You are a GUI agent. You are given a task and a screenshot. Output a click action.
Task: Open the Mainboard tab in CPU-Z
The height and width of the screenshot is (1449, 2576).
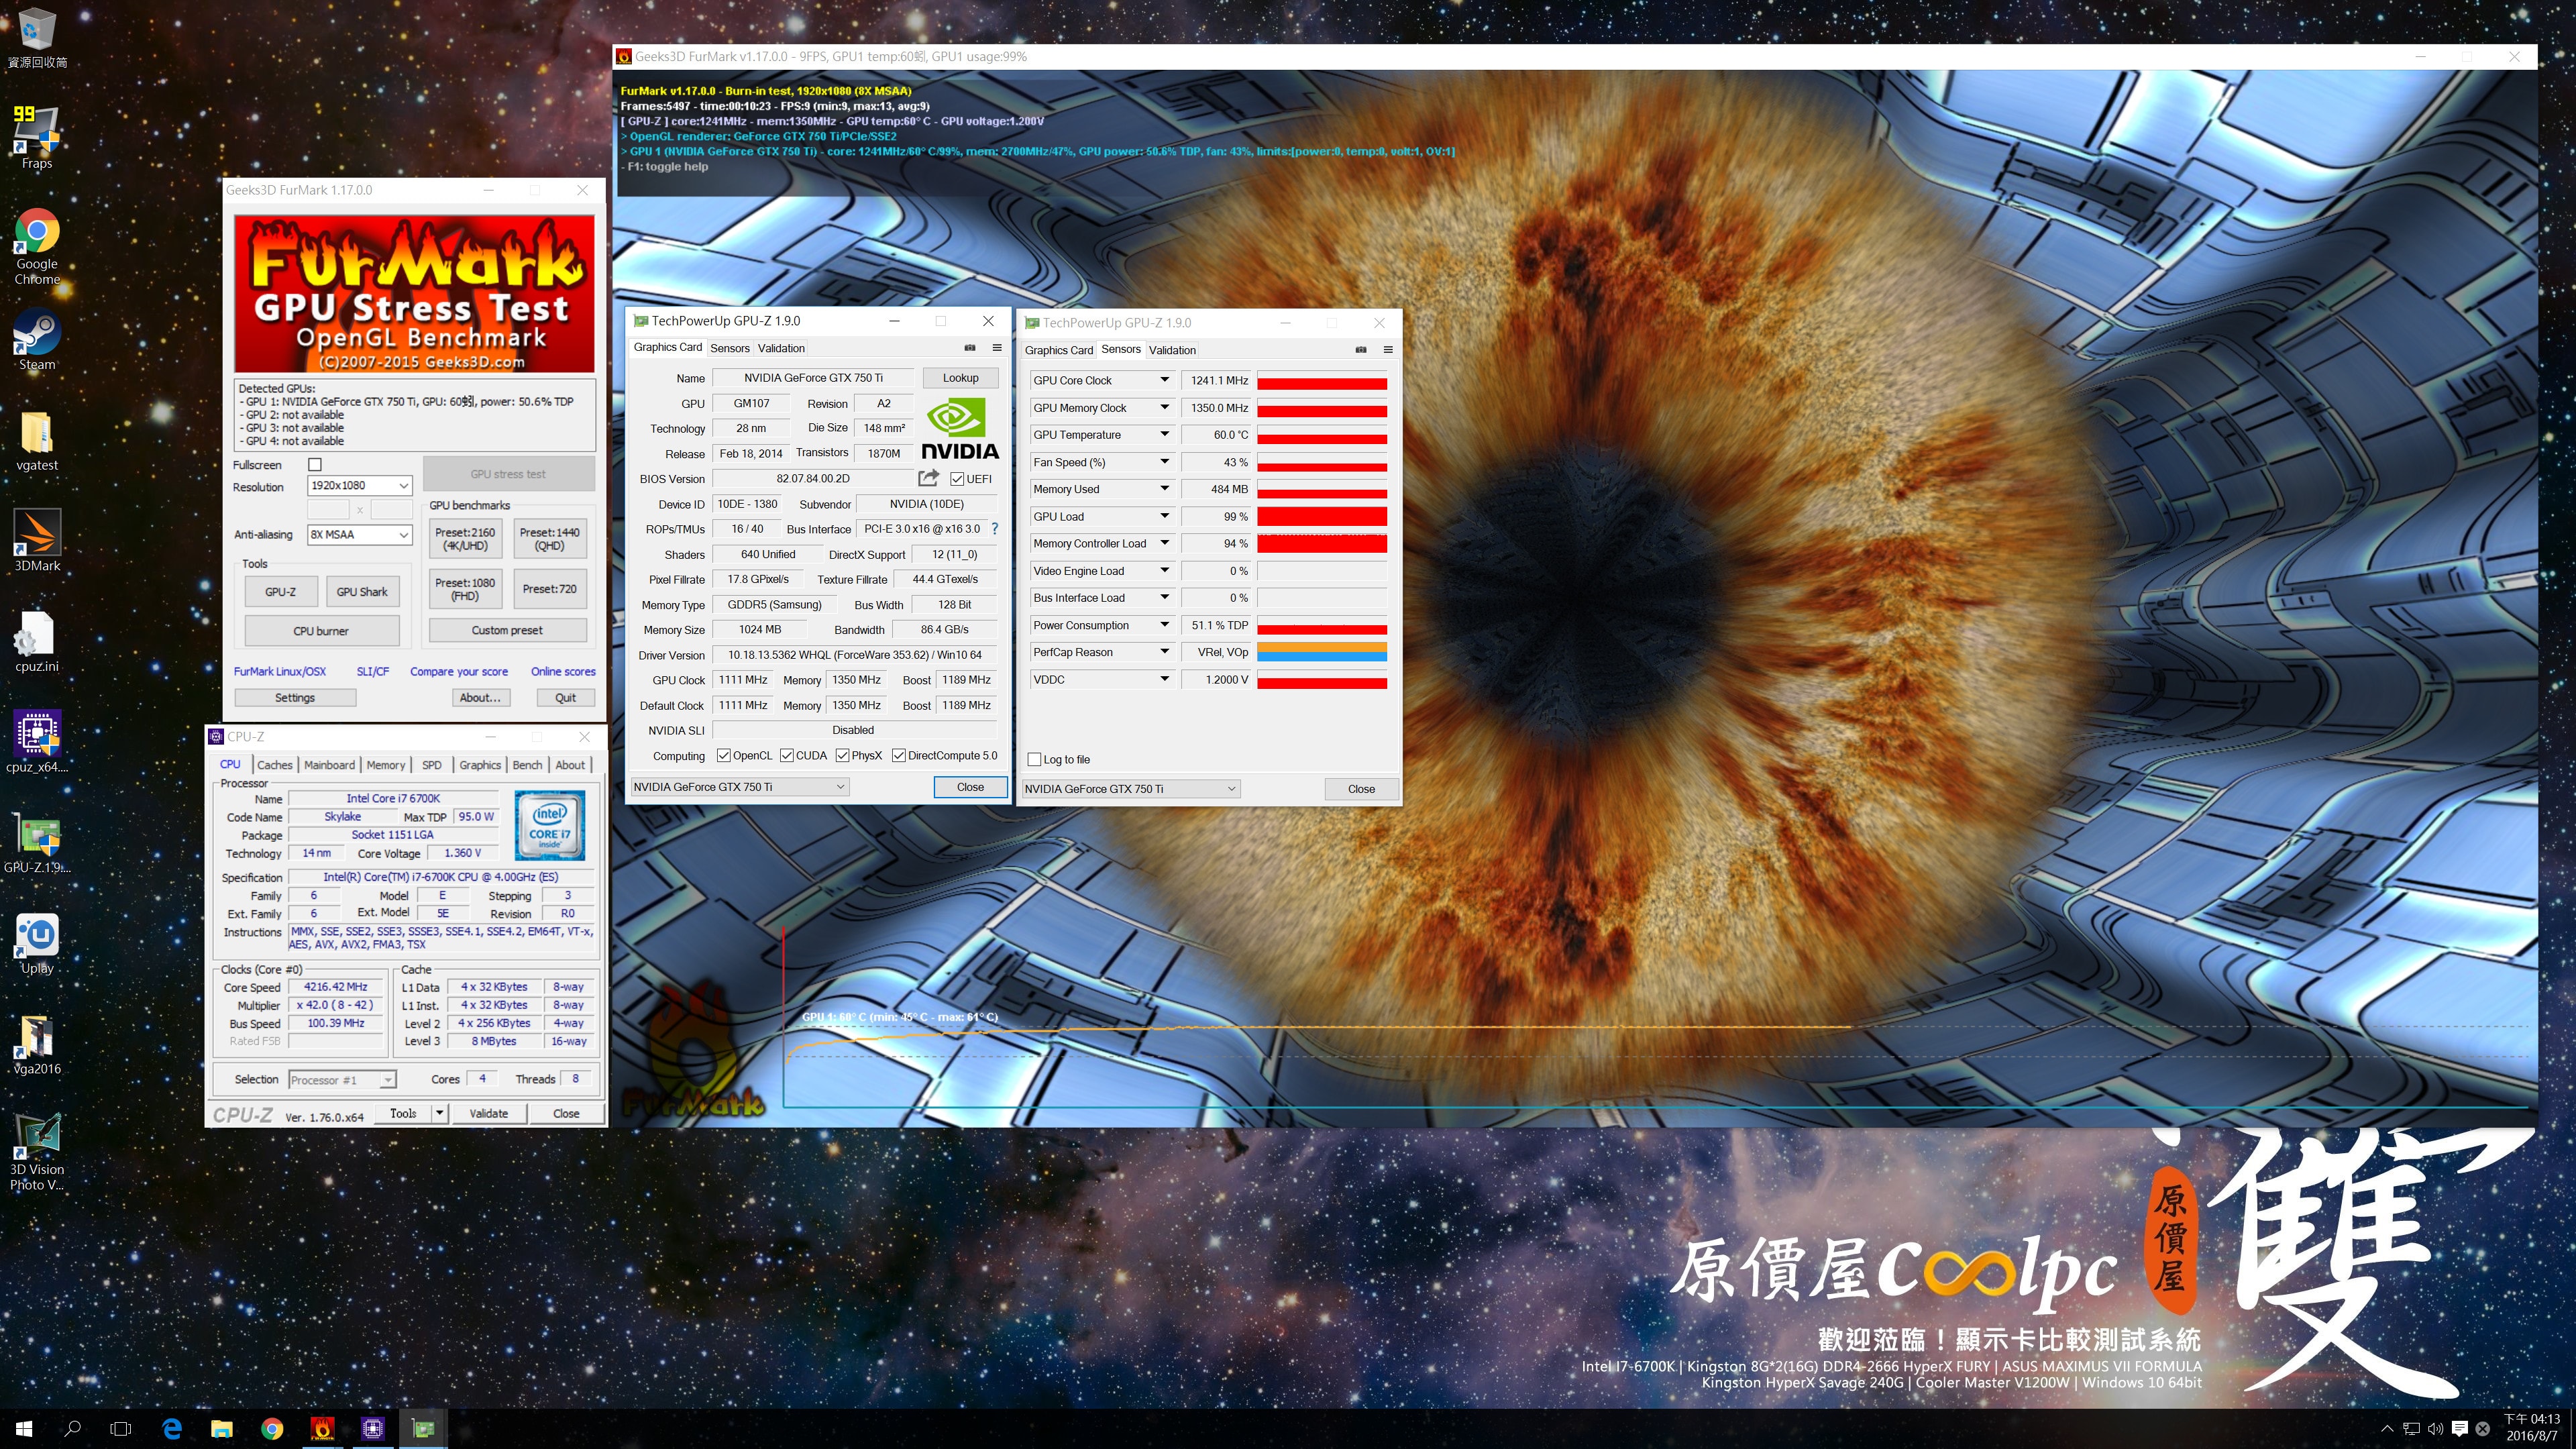coord(329,765)
